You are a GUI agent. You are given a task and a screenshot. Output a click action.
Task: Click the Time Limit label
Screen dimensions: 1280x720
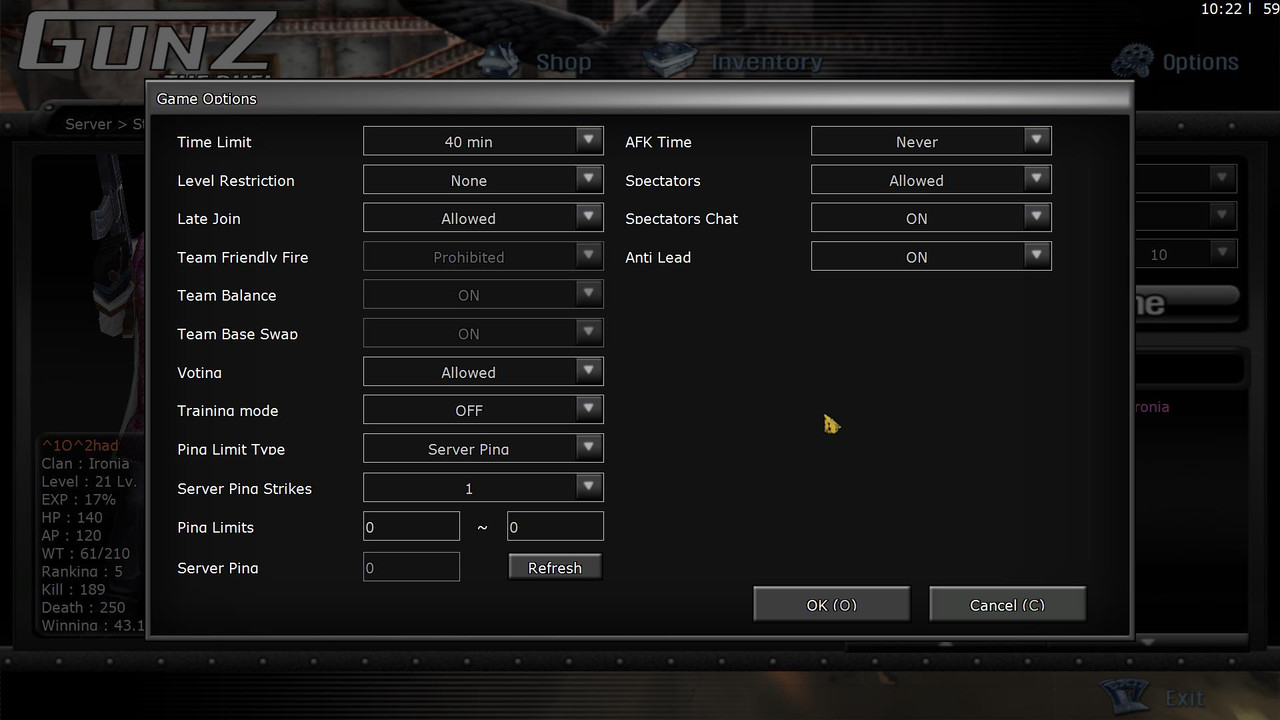click(x=215, y=142)
